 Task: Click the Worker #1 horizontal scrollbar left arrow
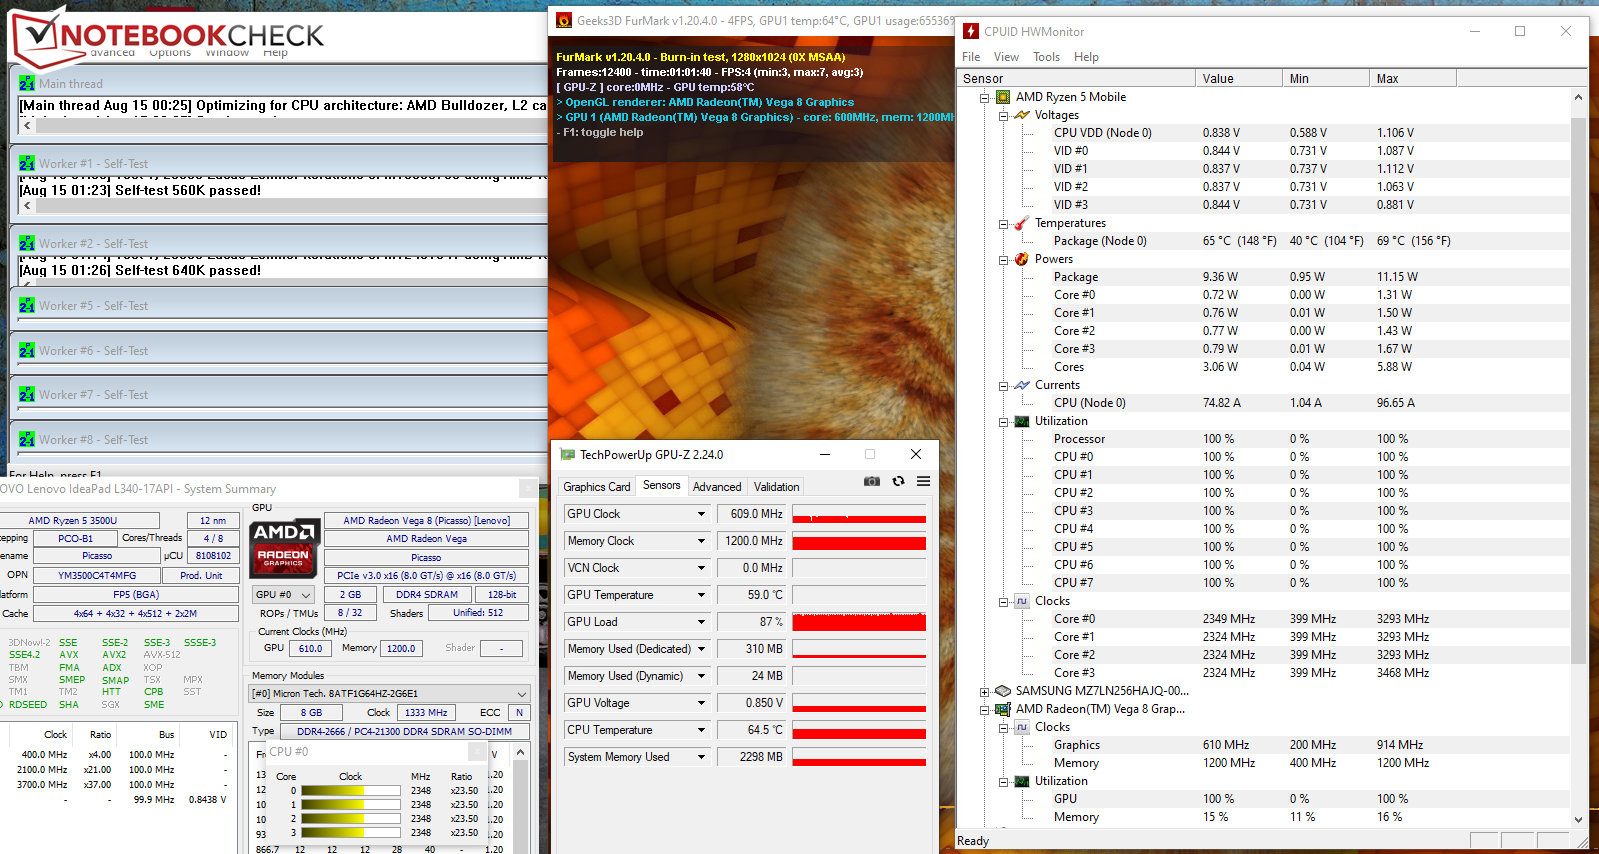27,206
